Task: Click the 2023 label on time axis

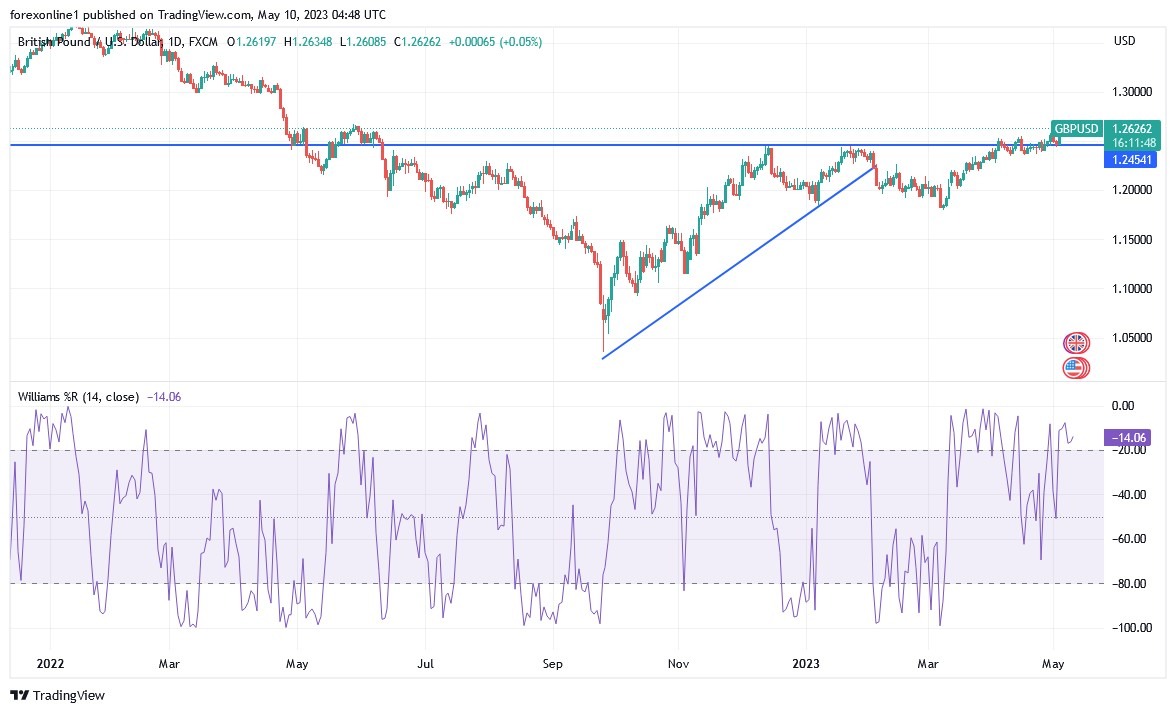Action: [806, 664]
